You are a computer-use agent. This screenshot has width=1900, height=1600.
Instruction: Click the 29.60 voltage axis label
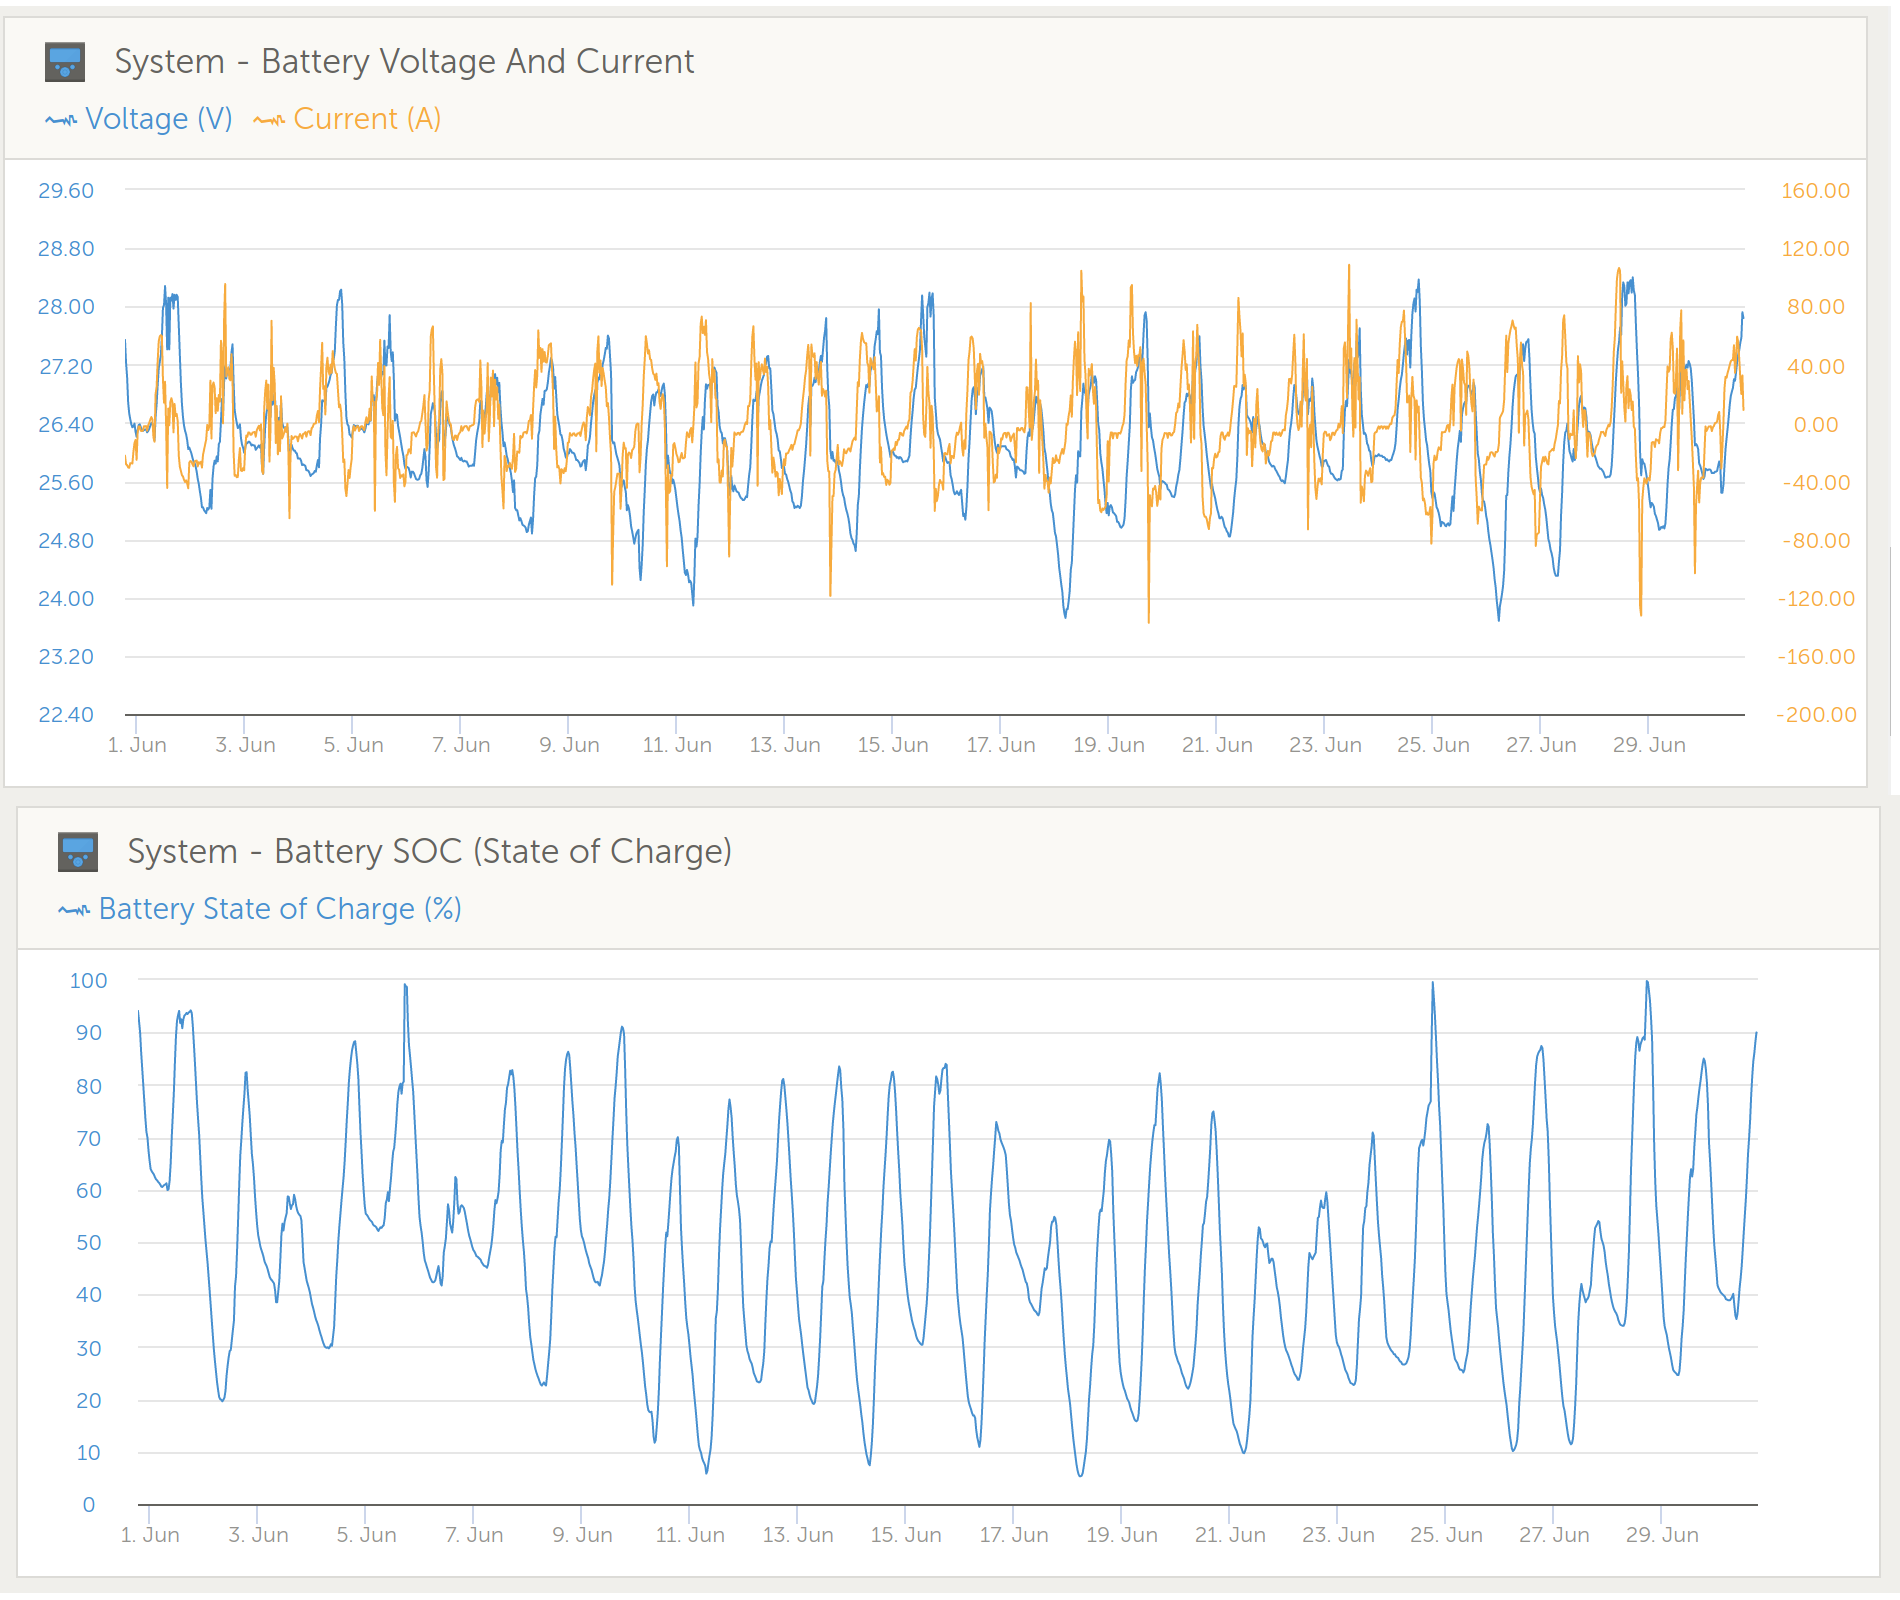tap(66, 191)
